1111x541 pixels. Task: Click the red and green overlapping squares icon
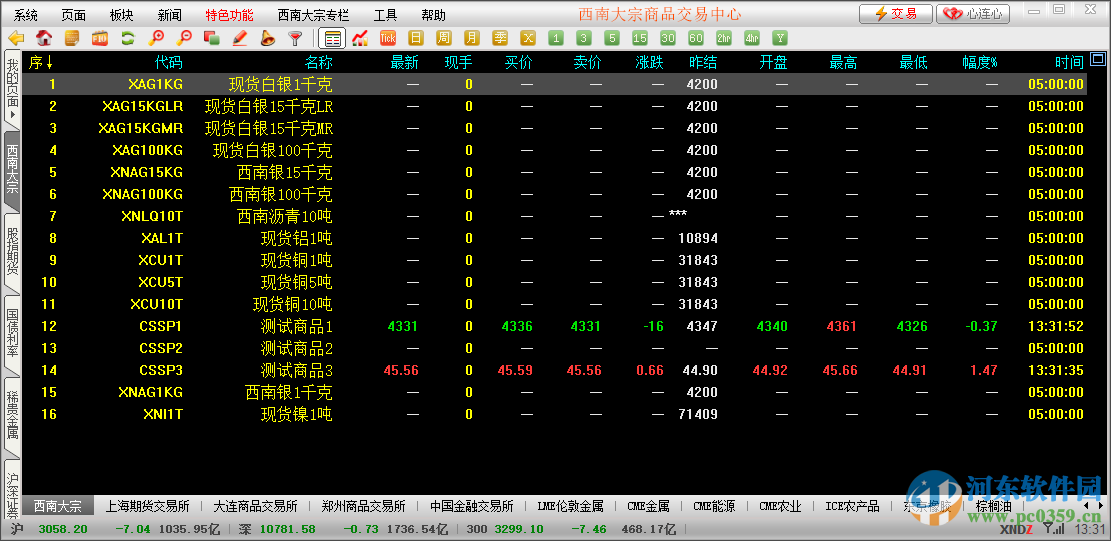click(211, 38)
